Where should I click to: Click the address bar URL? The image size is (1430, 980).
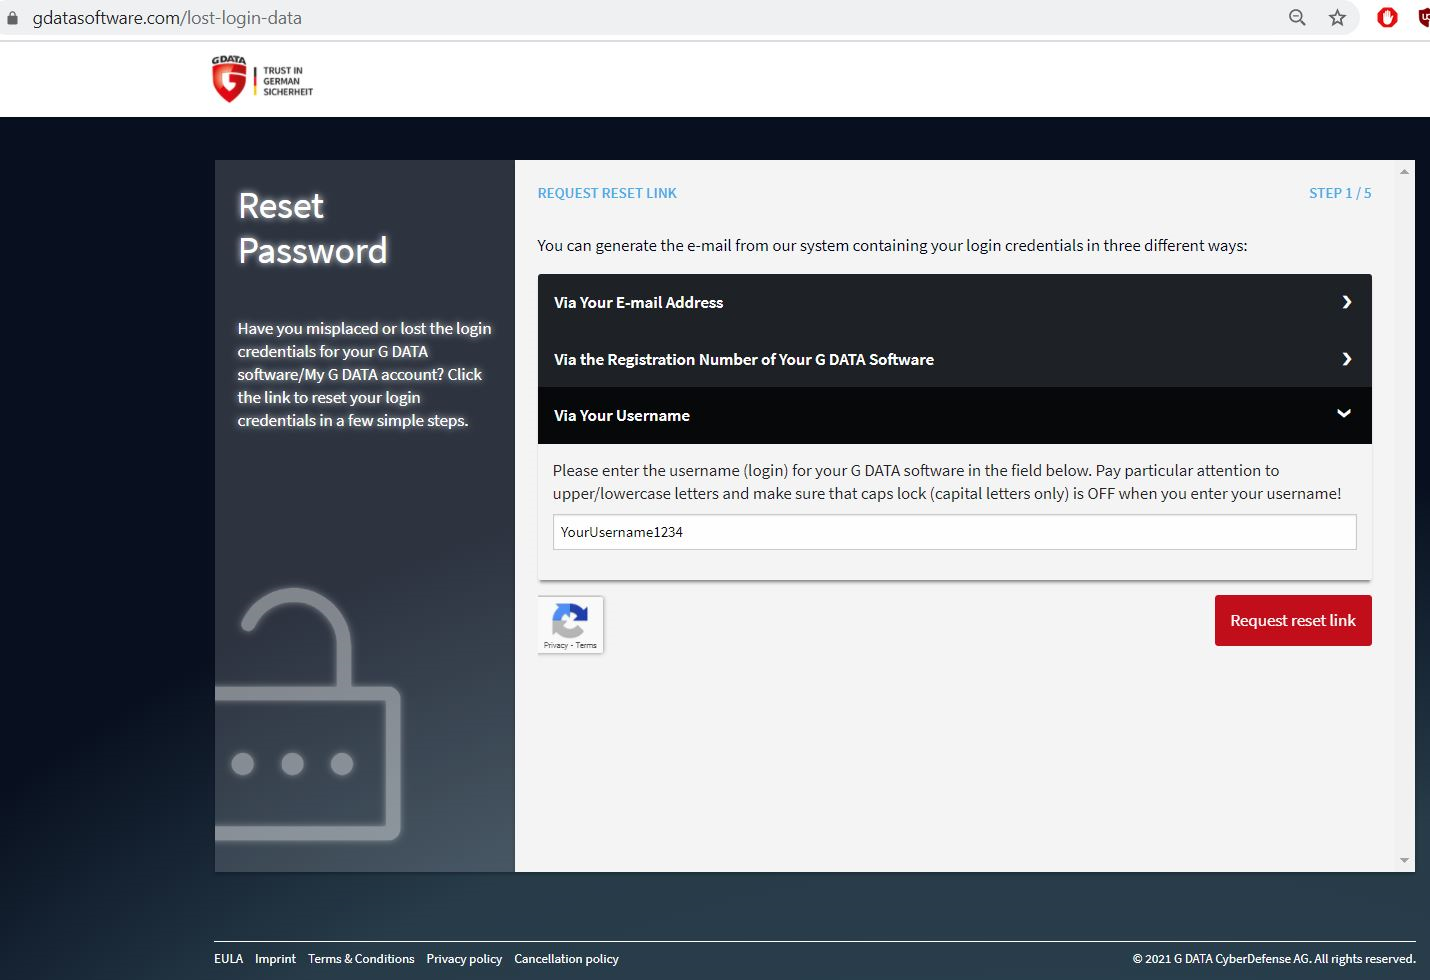(167, 18)
